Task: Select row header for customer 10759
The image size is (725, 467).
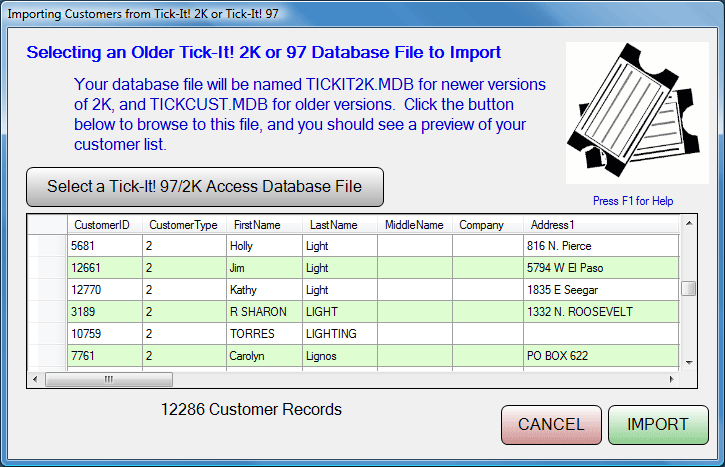Action: (x=48, y=334)
